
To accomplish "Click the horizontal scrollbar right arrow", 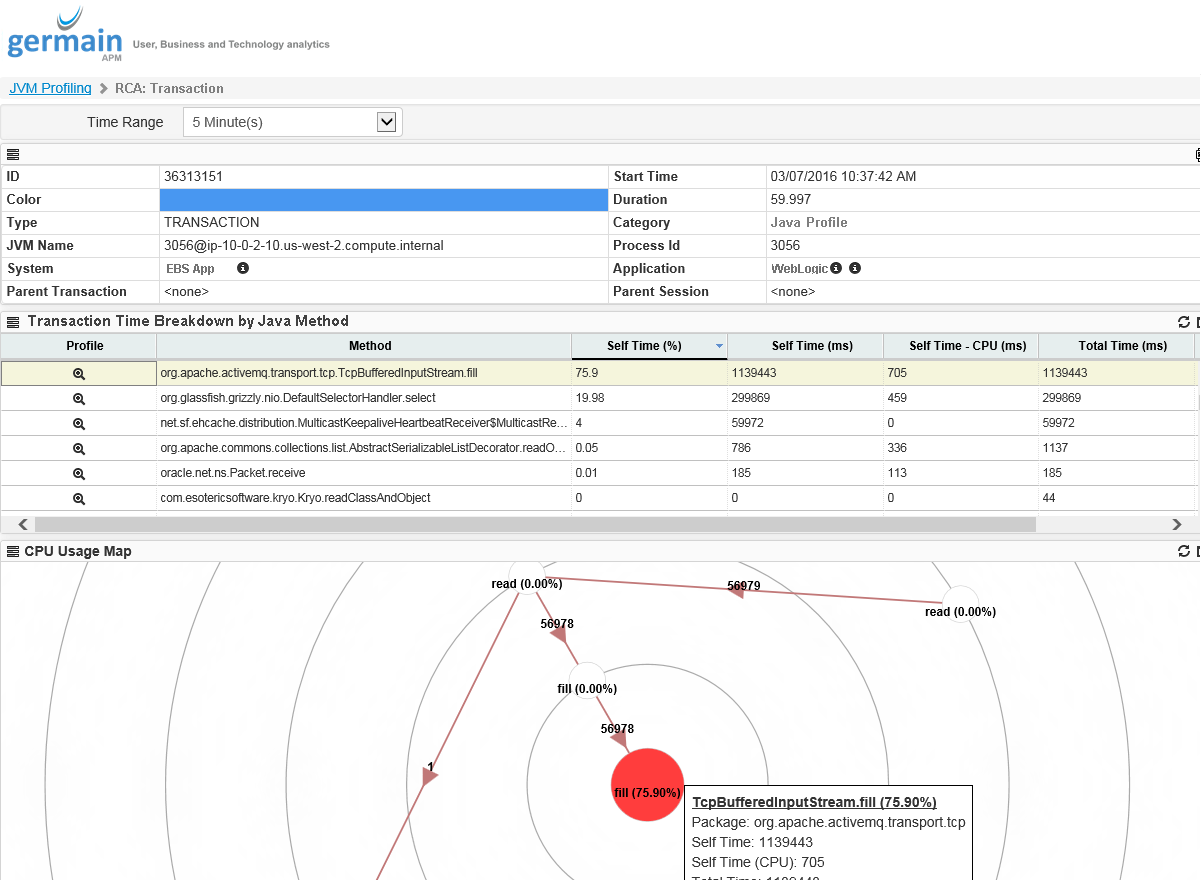I will (x=1177, y=524).
